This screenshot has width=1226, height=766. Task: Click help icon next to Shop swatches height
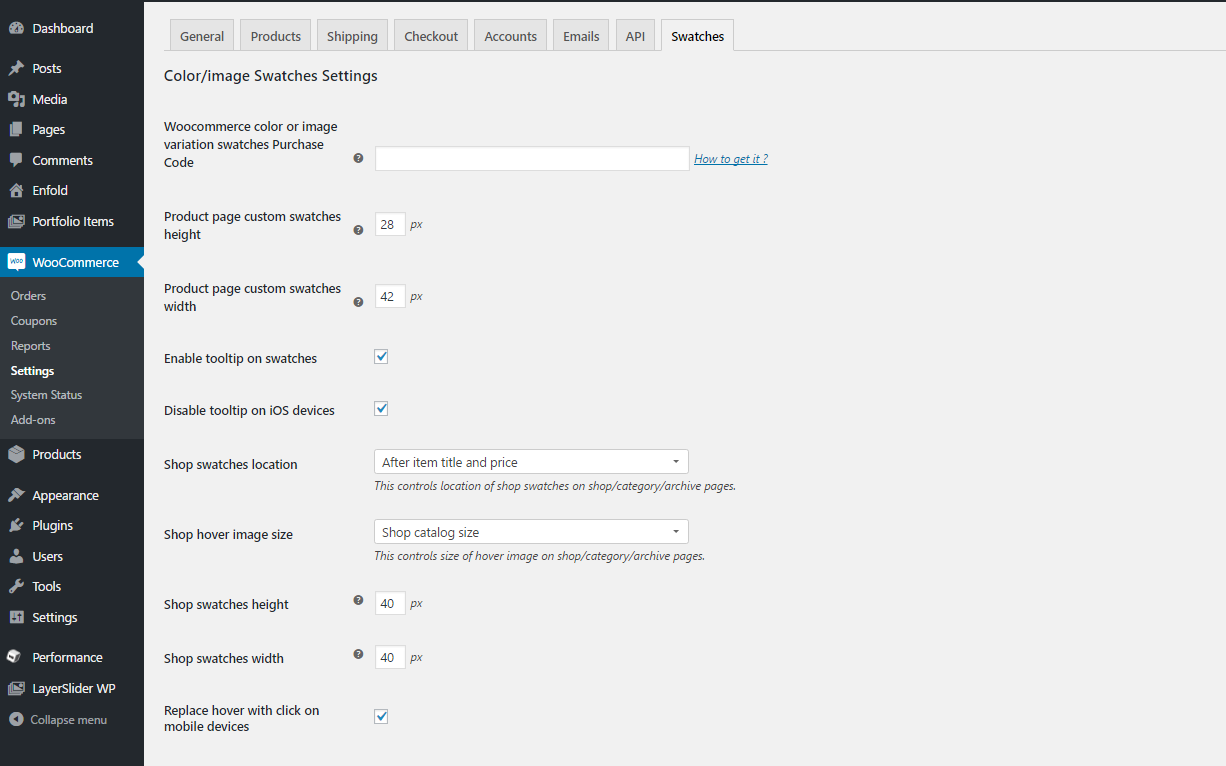click(358, 600)
